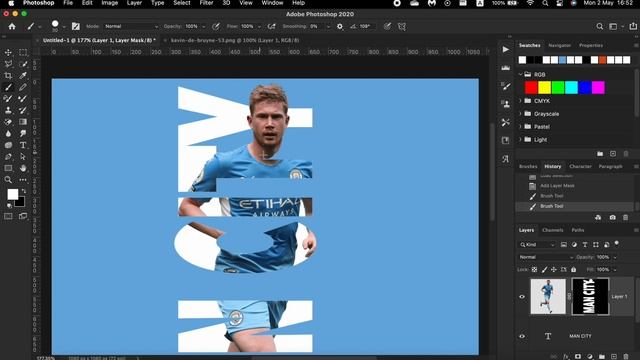
Task: Switch to kevin-de-bruyne-53.png document tab
Action: [x=235, y=40]
